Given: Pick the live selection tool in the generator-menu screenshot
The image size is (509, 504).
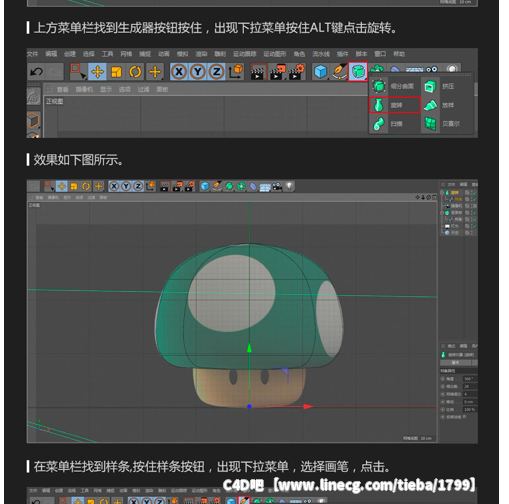Looking at the screenshot, I should click(78, 72).
